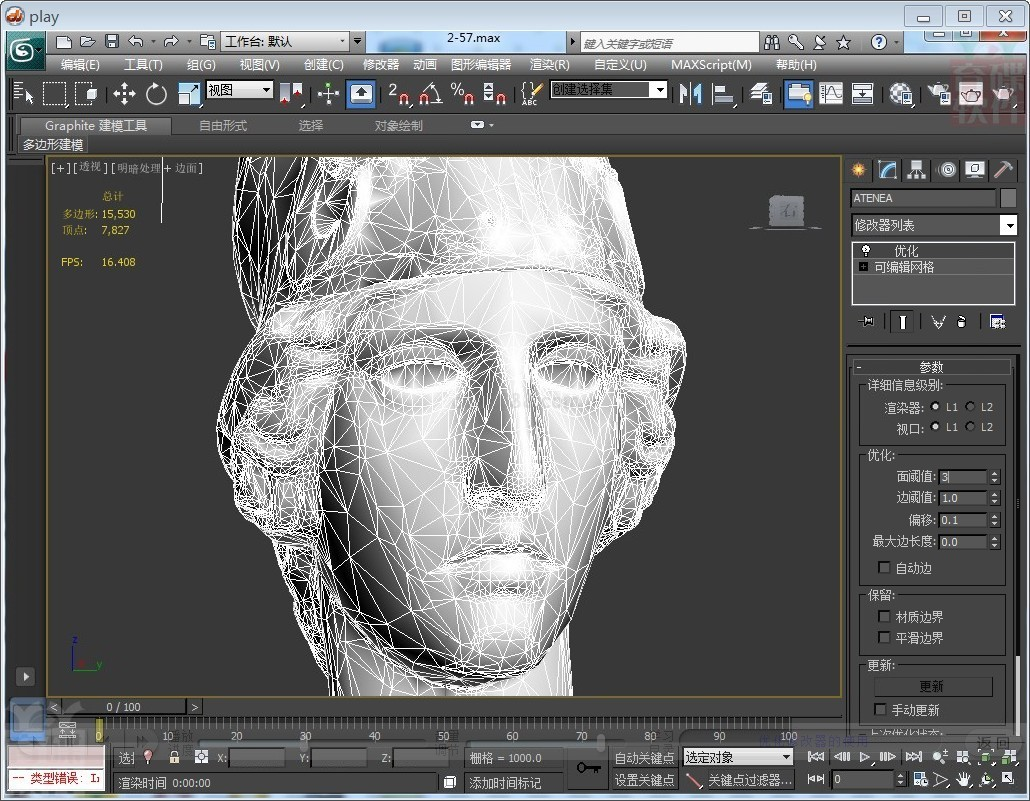Viewport: 1030px width, 801px height.
Task: Switch to the 自由形式 ribbon tab
Action: point(222,126)
